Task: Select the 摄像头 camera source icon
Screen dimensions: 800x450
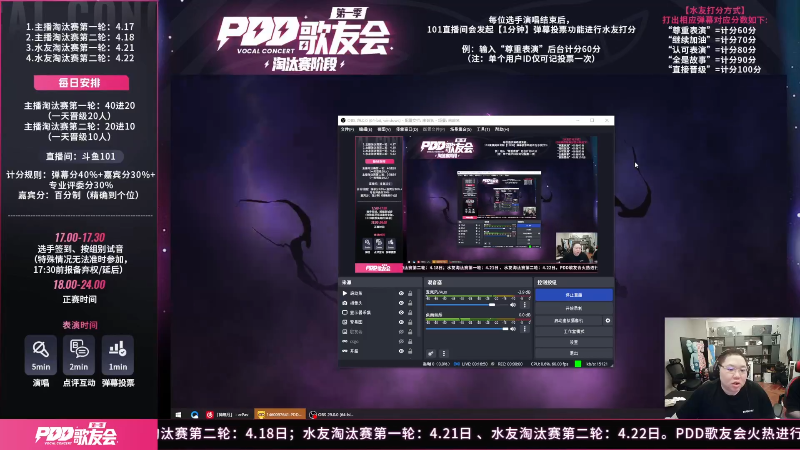Action: coord(345,303)
